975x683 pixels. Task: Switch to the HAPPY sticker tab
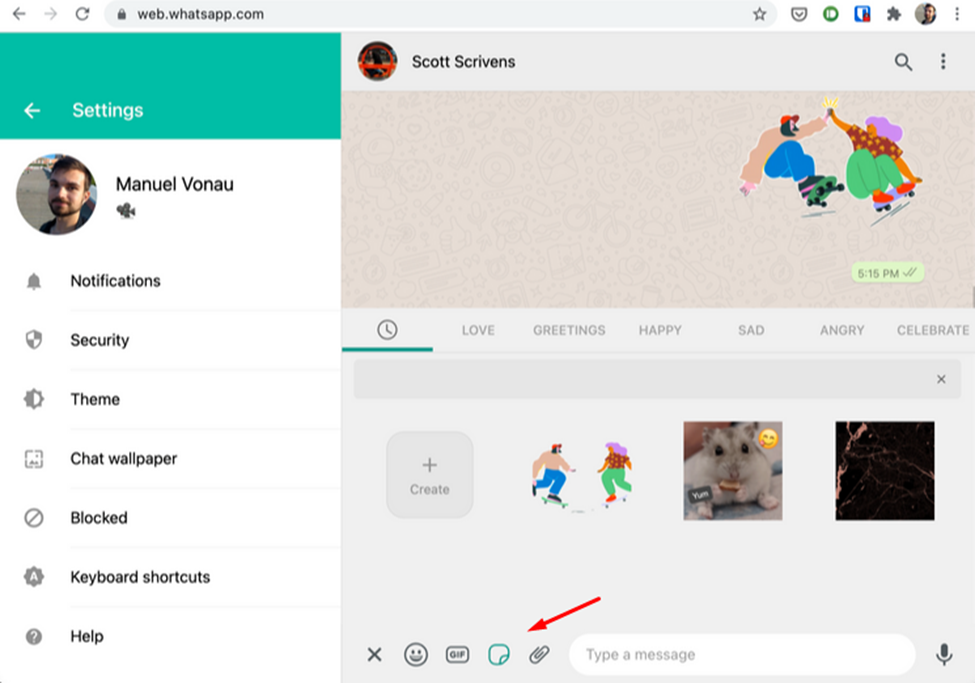click(660, 330)
